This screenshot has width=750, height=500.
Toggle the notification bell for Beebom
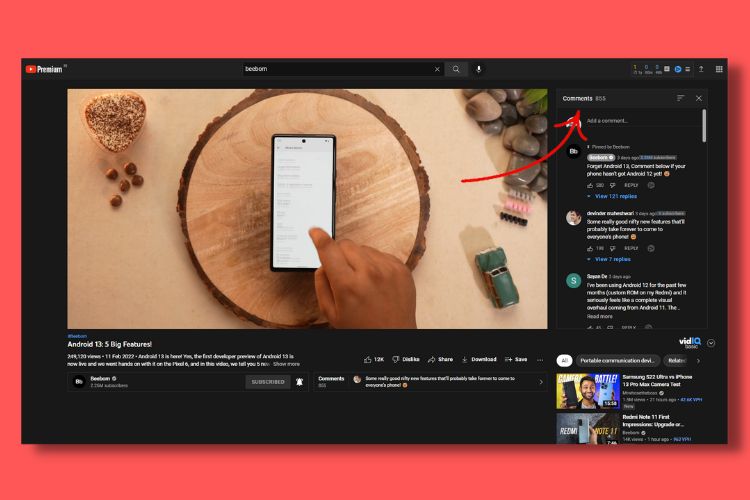pyautogui.click(x=299, y=381)
